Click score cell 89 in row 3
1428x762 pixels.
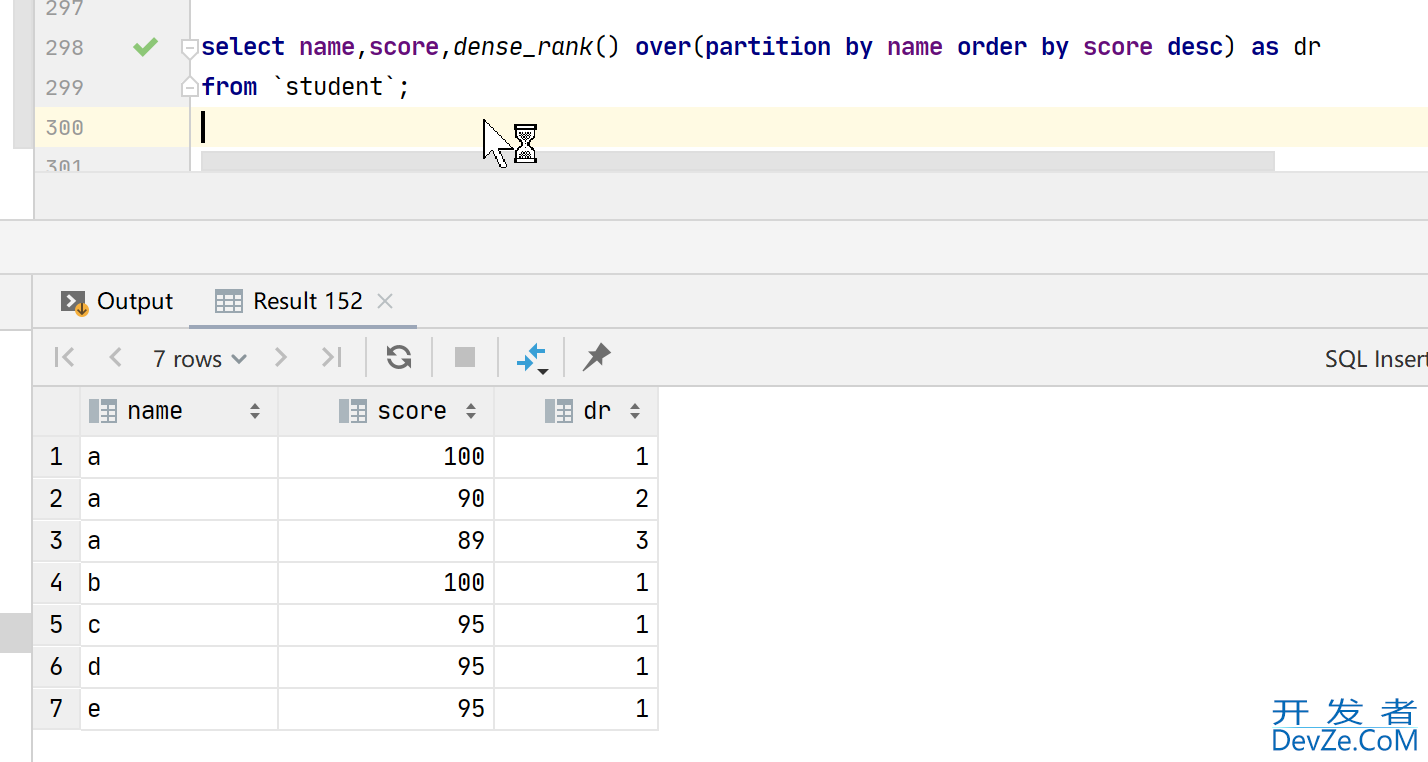386,541
